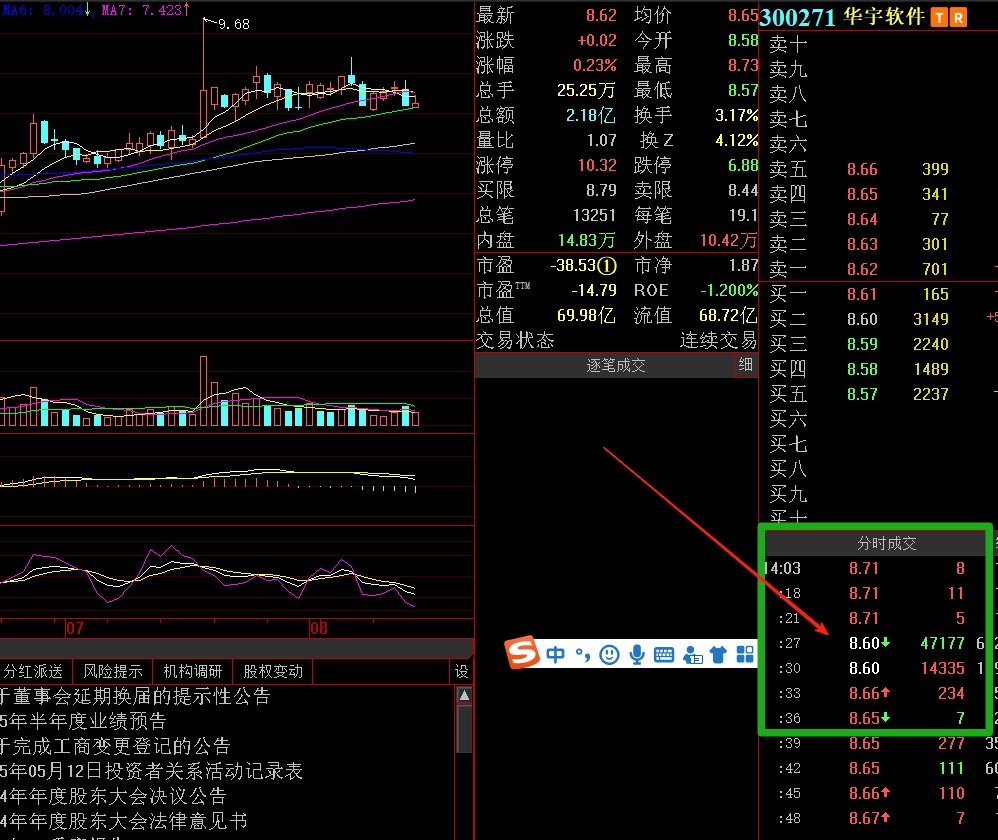The width and height of the screenshot is (998, 840).
Task: Click the 07 month marker on time axis
Action: (74, 629)
